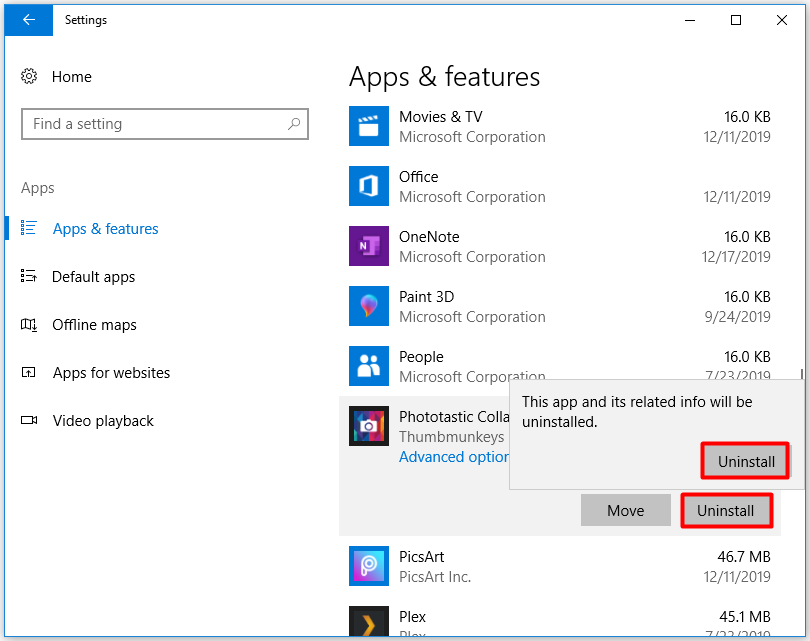Select the Office app icon
This screenshot has width=810, height=641.
coord(369,186)
